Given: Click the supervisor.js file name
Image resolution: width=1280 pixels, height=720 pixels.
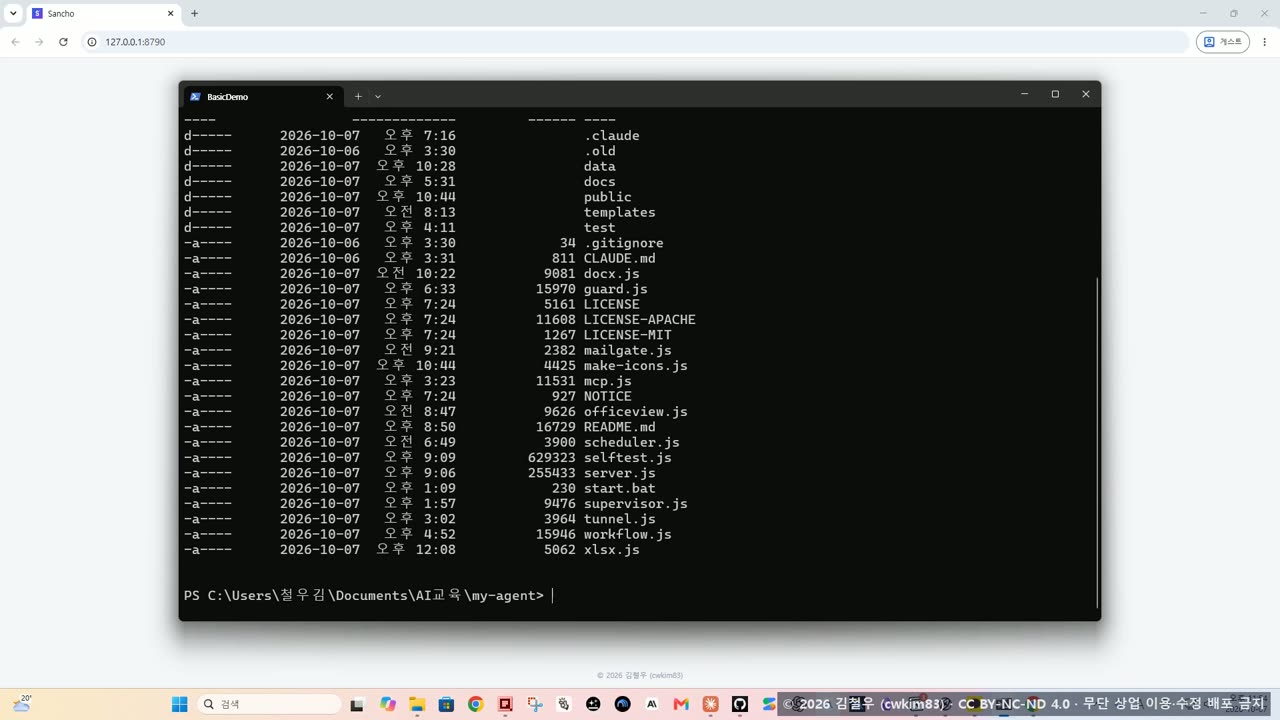Looking at the screenshot, I should 636,504.
